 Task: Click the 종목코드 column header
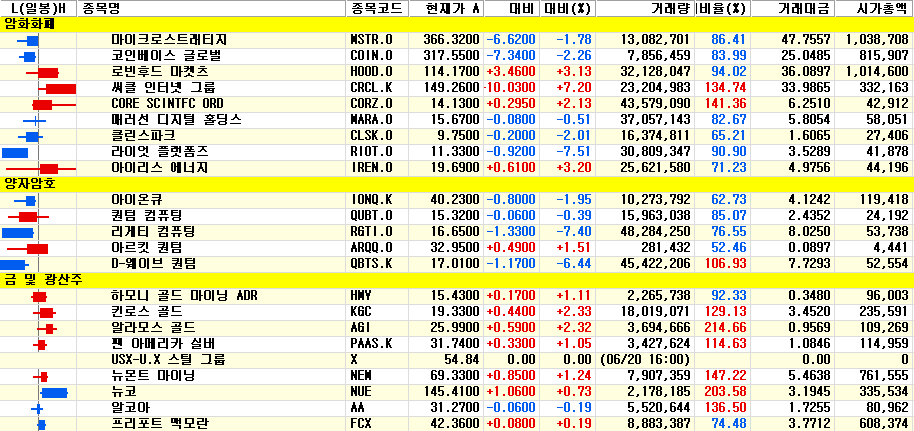[x=376, y=9]
